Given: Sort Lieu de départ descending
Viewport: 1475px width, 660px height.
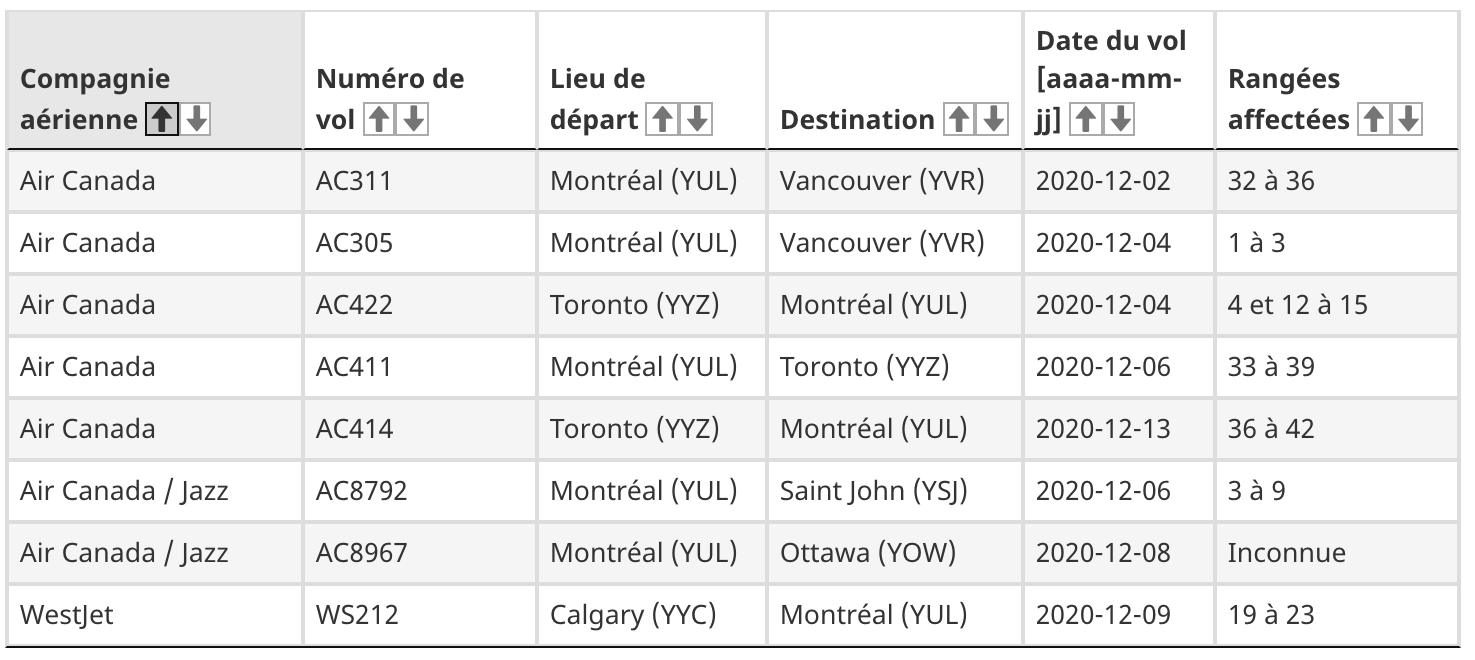Looking at the screenshot, I should 698,120.
